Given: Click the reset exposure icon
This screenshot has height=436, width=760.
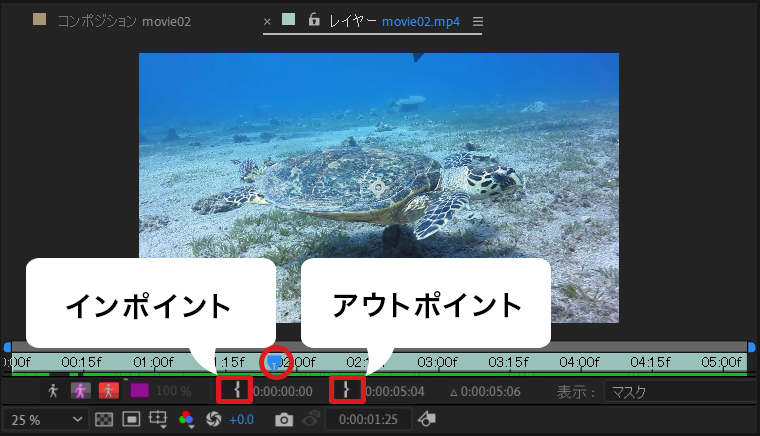Looking at the screenshot, I should 212,420.
